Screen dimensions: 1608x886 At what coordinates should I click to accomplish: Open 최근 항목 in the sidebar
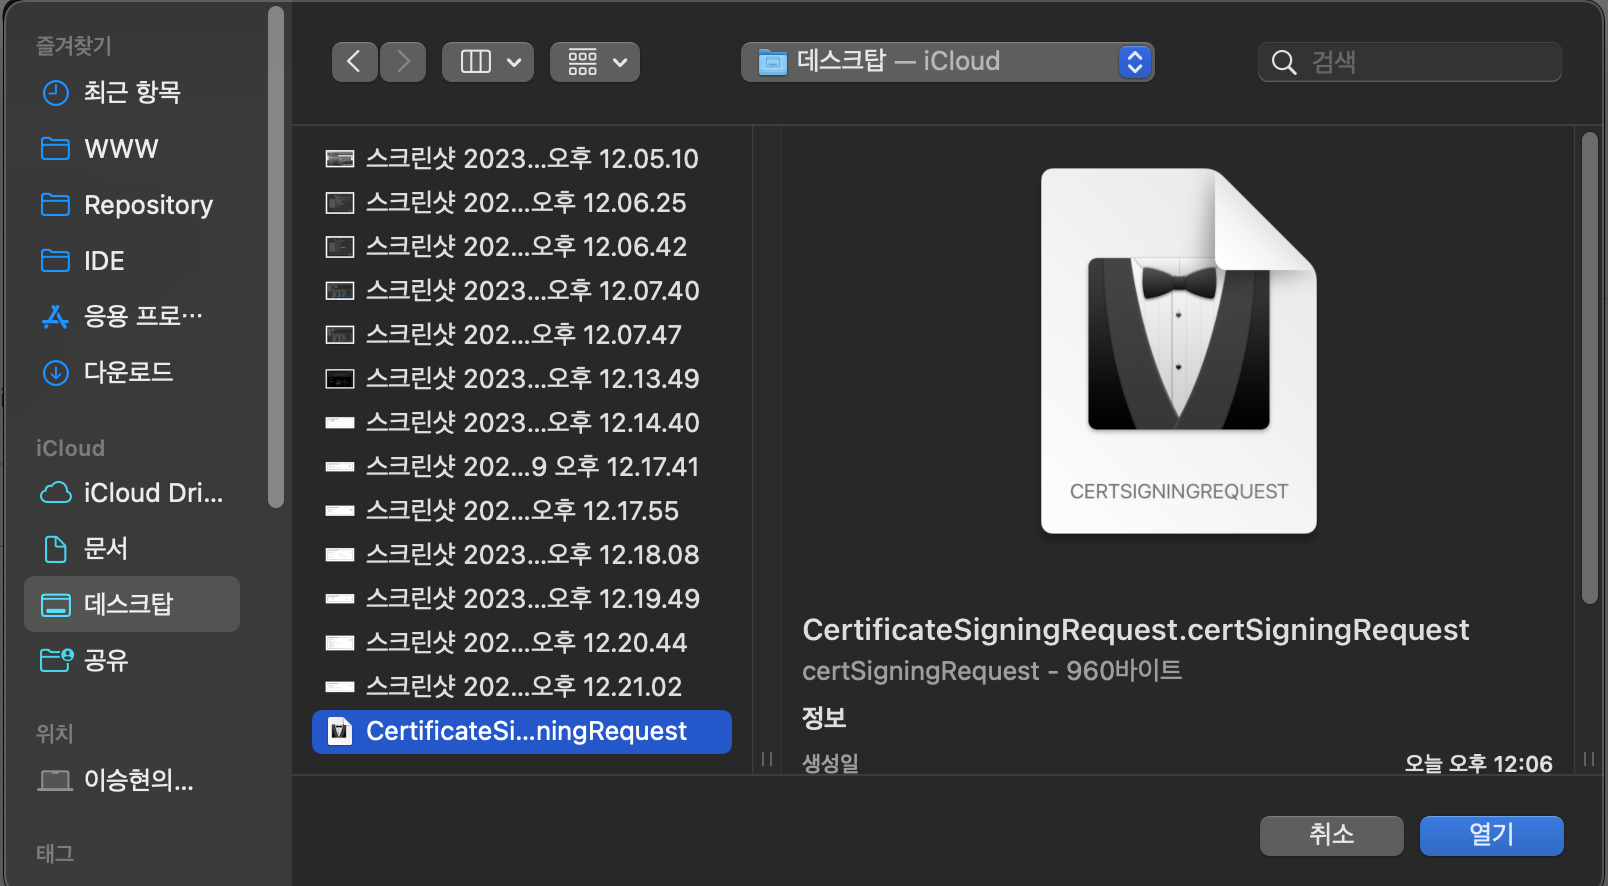[132, 93]
